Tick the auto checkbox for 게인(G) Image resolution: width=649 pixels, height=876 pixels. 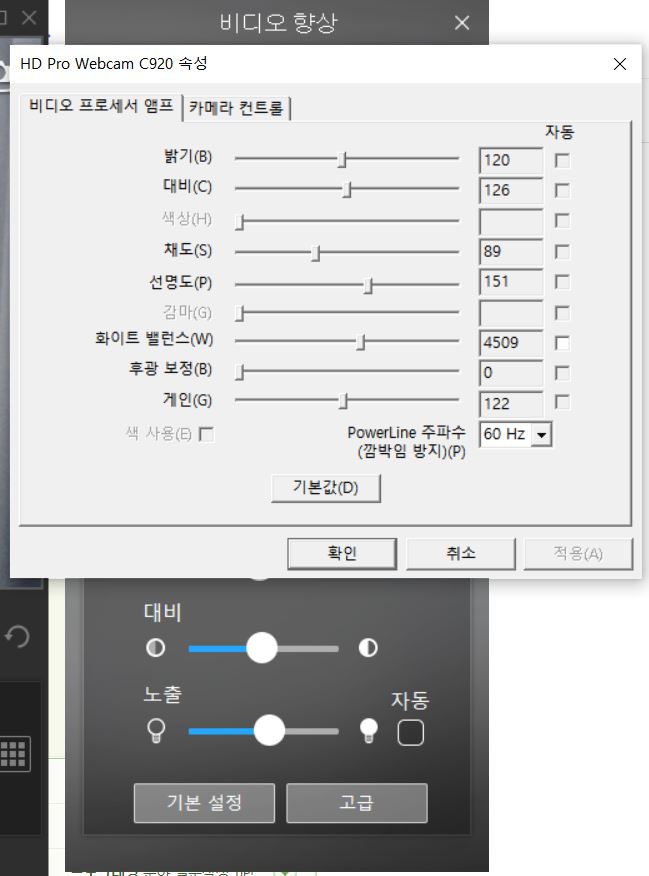pos(562,402)
